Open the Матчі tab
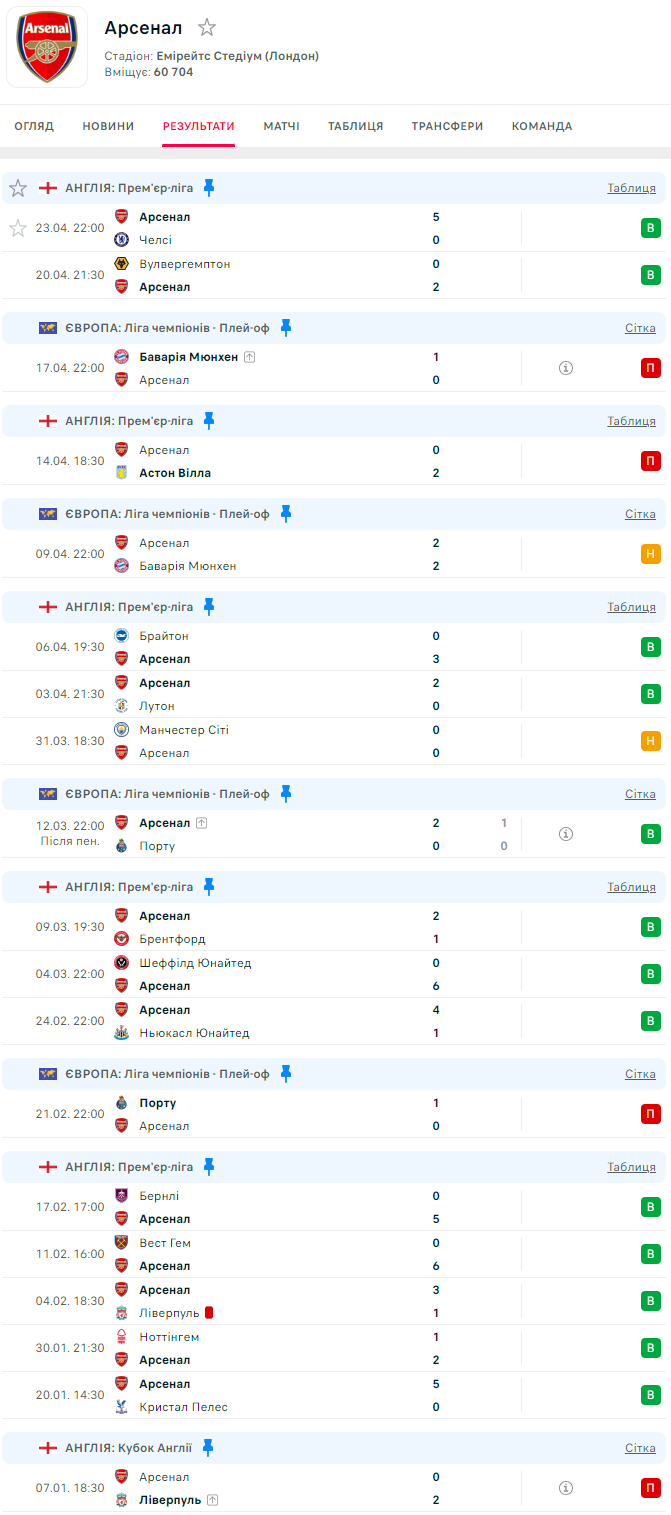The height and width of the screenshot is (1515, 671). coord(281,126)
